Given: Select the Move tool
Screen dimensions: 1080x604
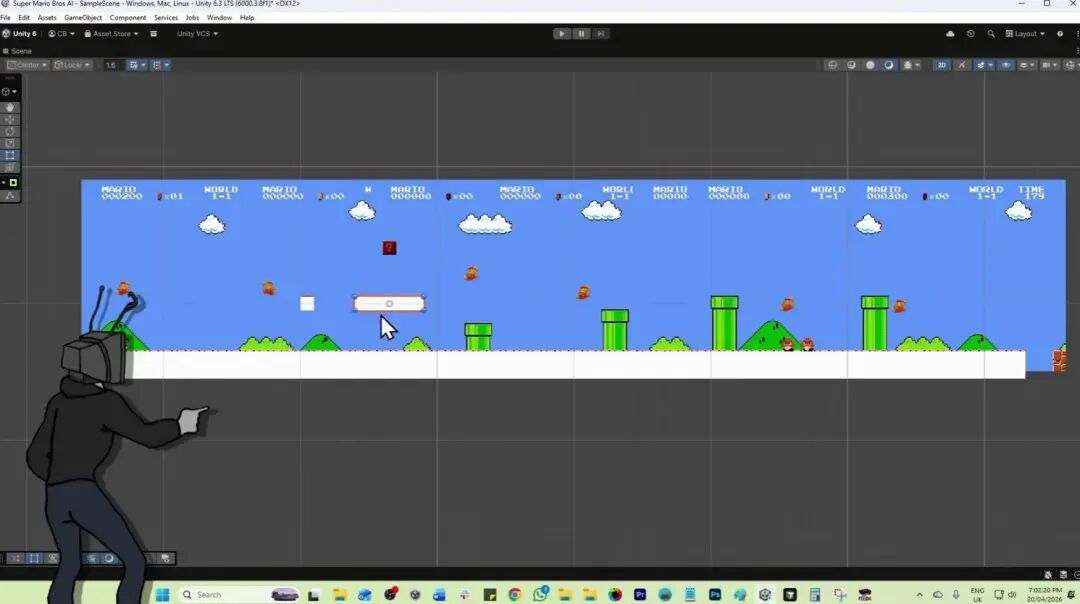Looking at the screenshot, I should [x=10, y=119].
